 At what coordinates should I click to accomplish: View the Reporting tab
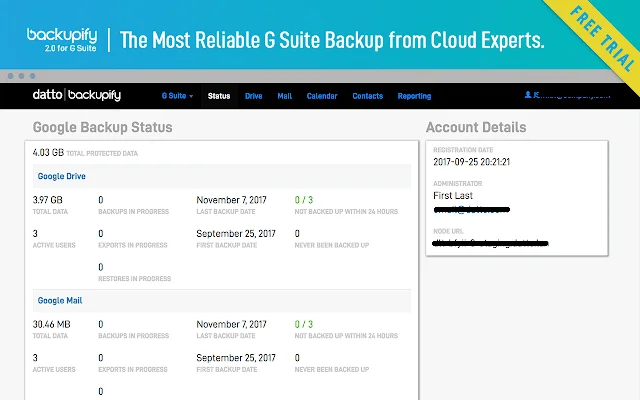(414, 96)
